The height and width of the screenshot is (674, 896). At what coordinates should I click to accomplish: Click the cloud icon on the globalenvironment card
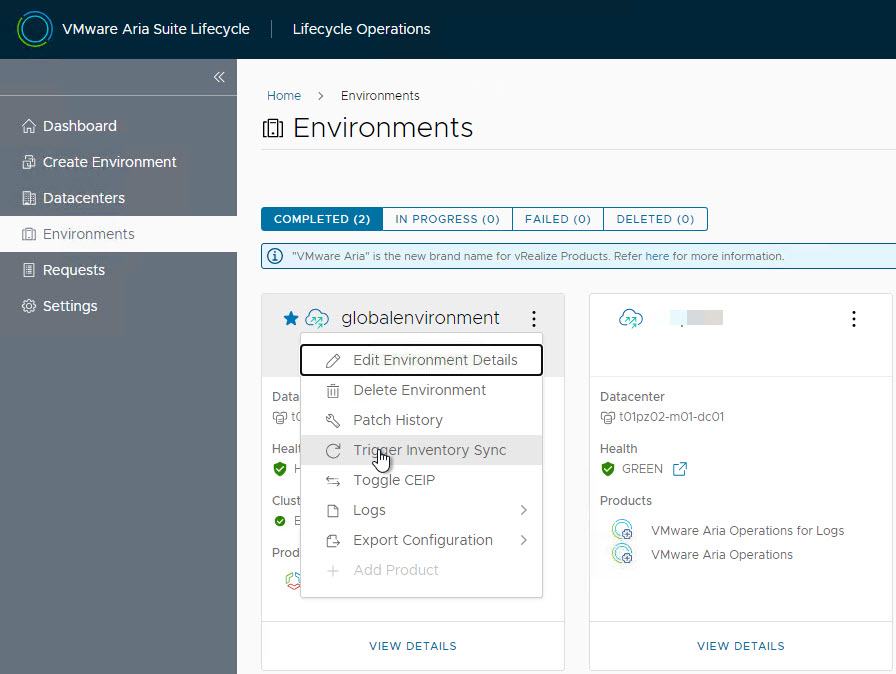pyautogui.click(x=318, y=317)
